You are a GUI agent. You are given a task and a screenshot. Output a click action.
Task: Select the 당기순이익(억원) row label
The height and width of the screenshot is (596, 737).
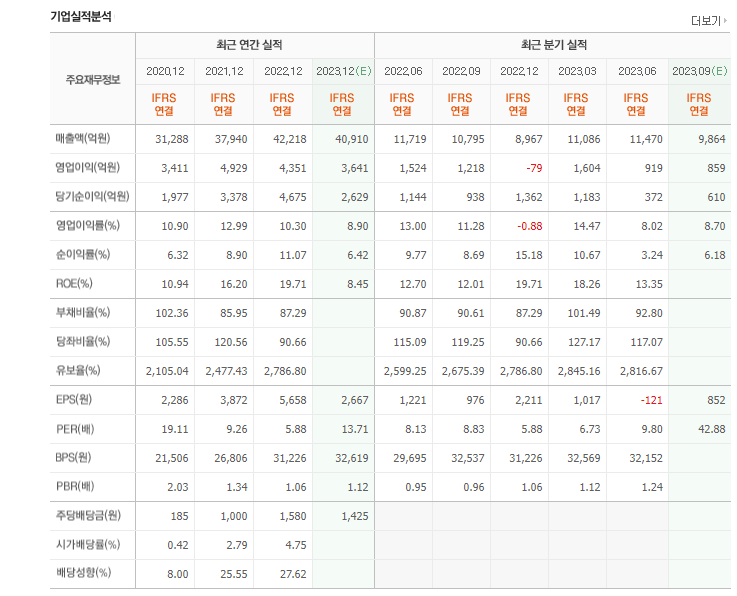(92, 196)
